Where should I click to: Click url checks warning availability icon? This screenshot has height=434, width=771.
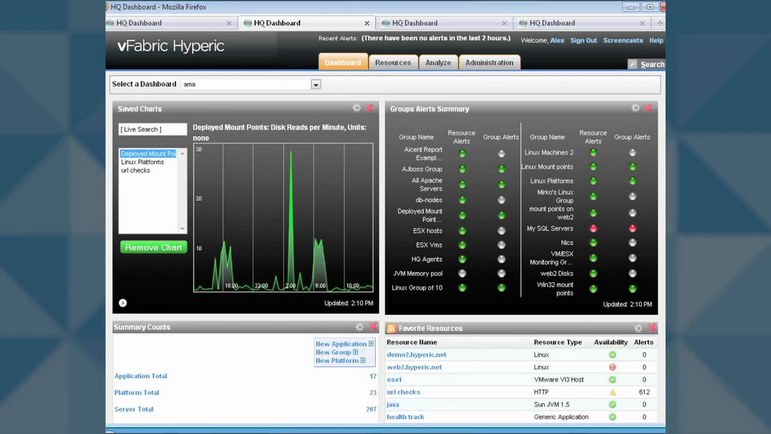point(612,392)
